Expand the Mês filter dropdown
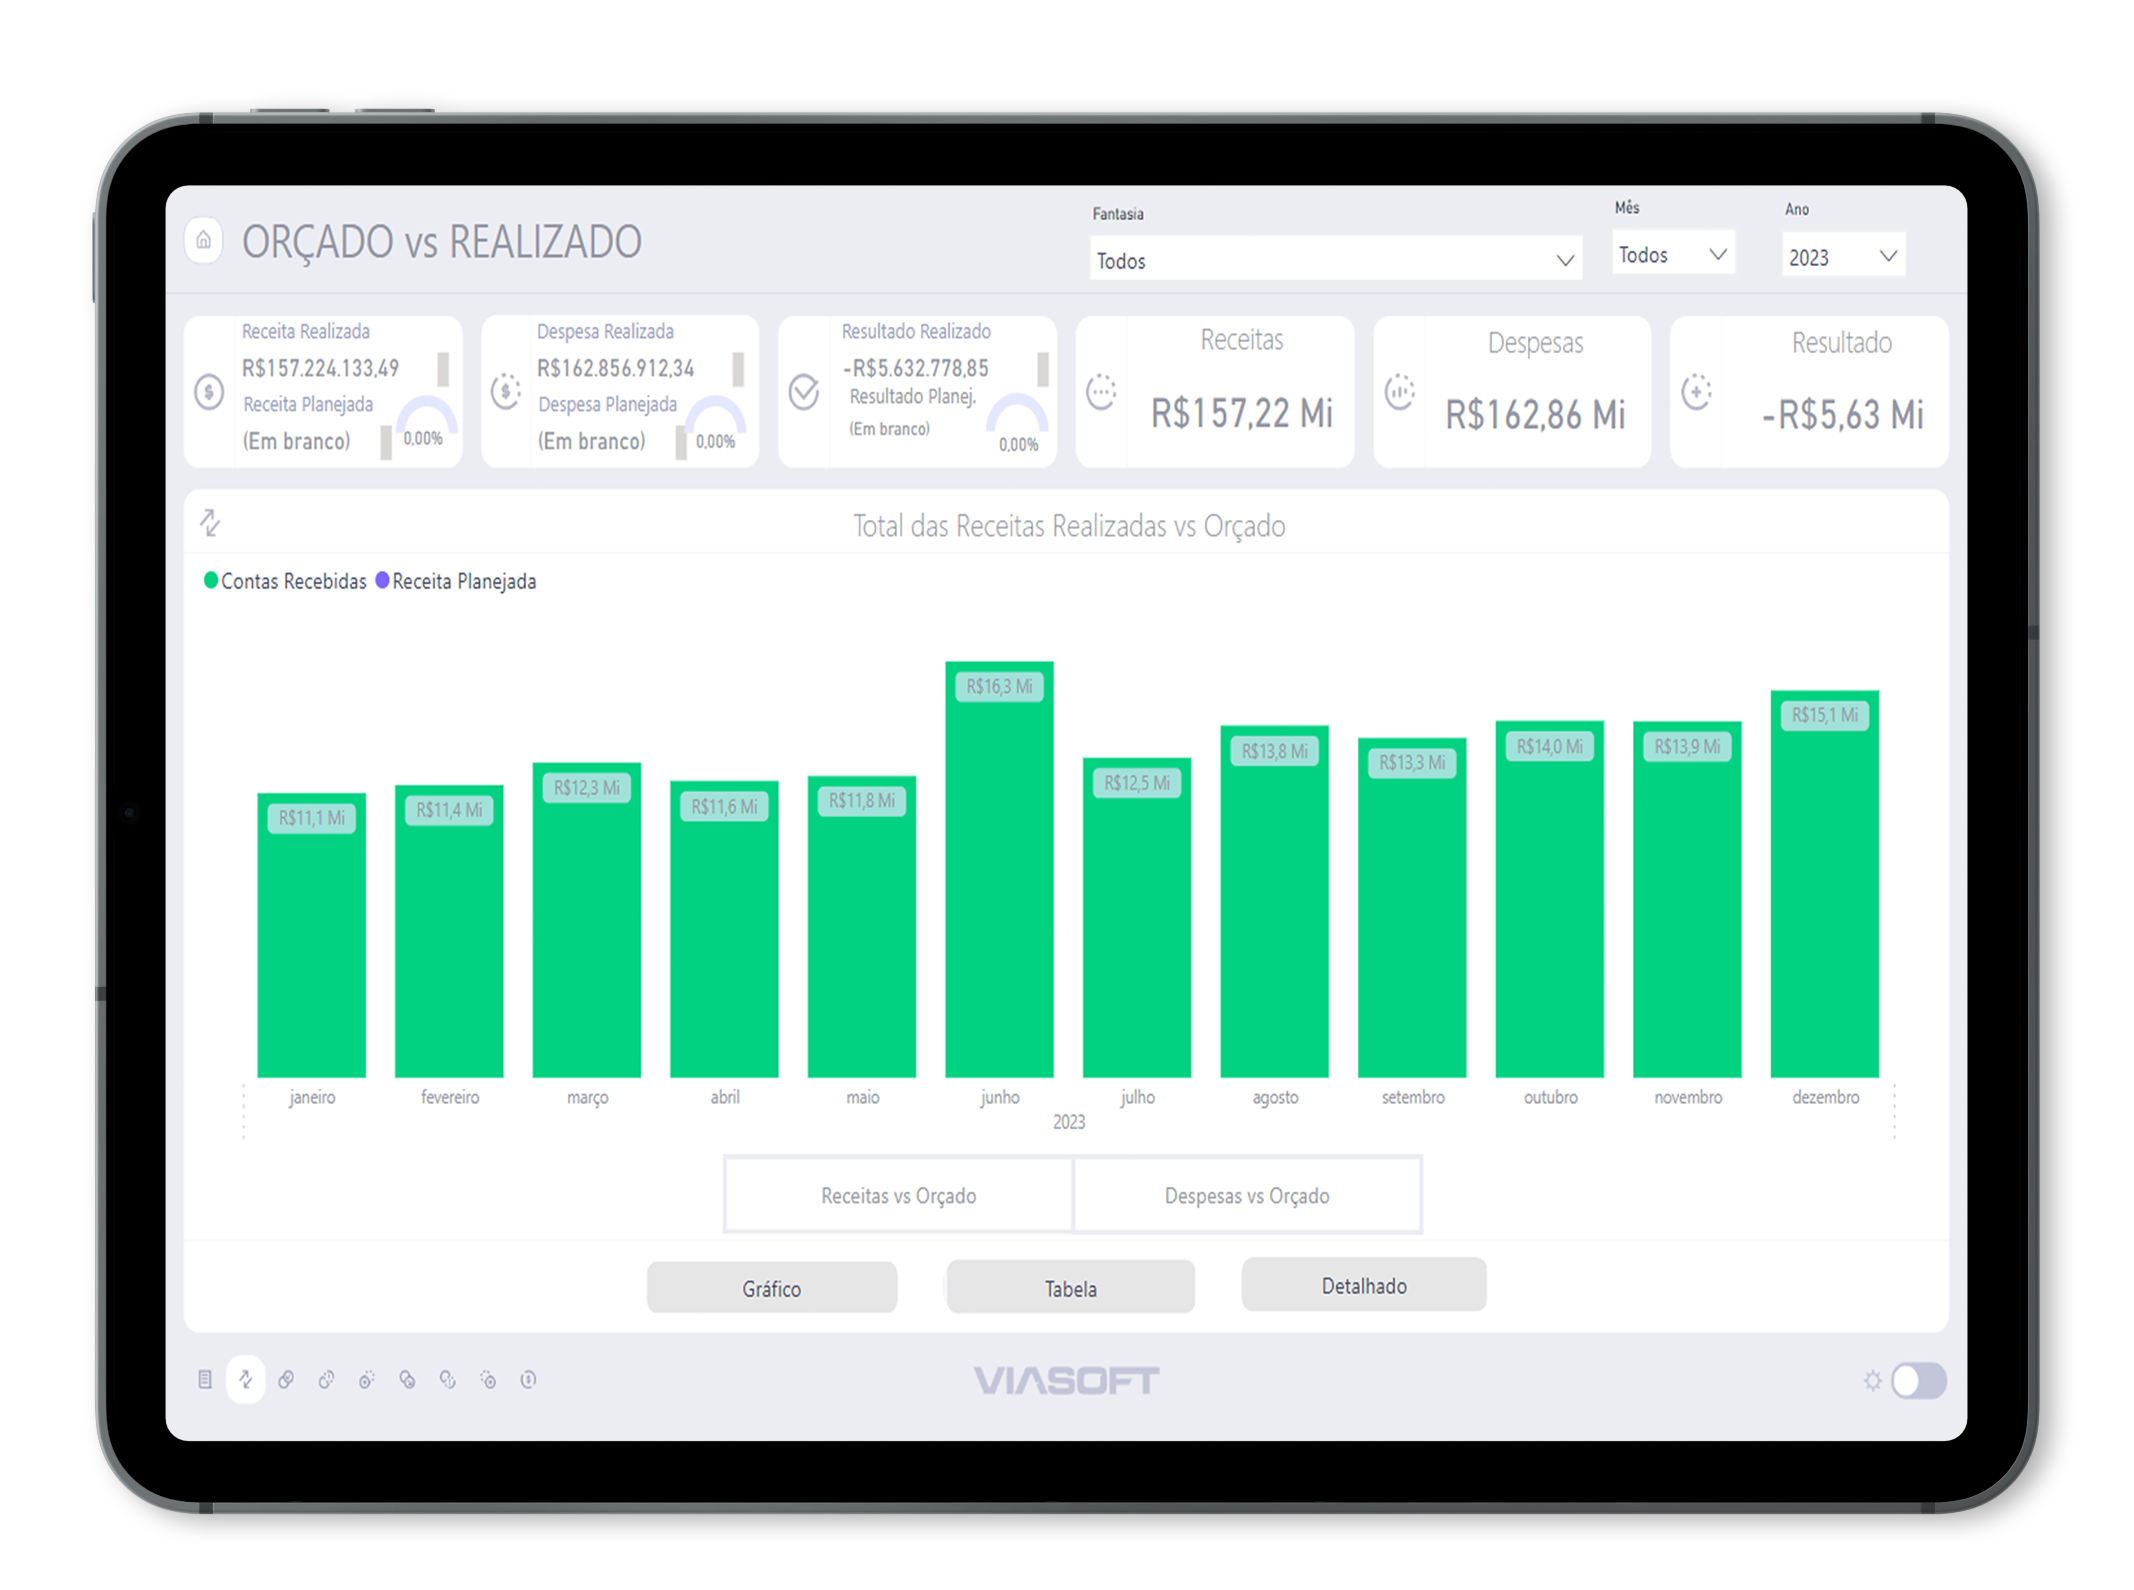 click(x=1672, y=254)
